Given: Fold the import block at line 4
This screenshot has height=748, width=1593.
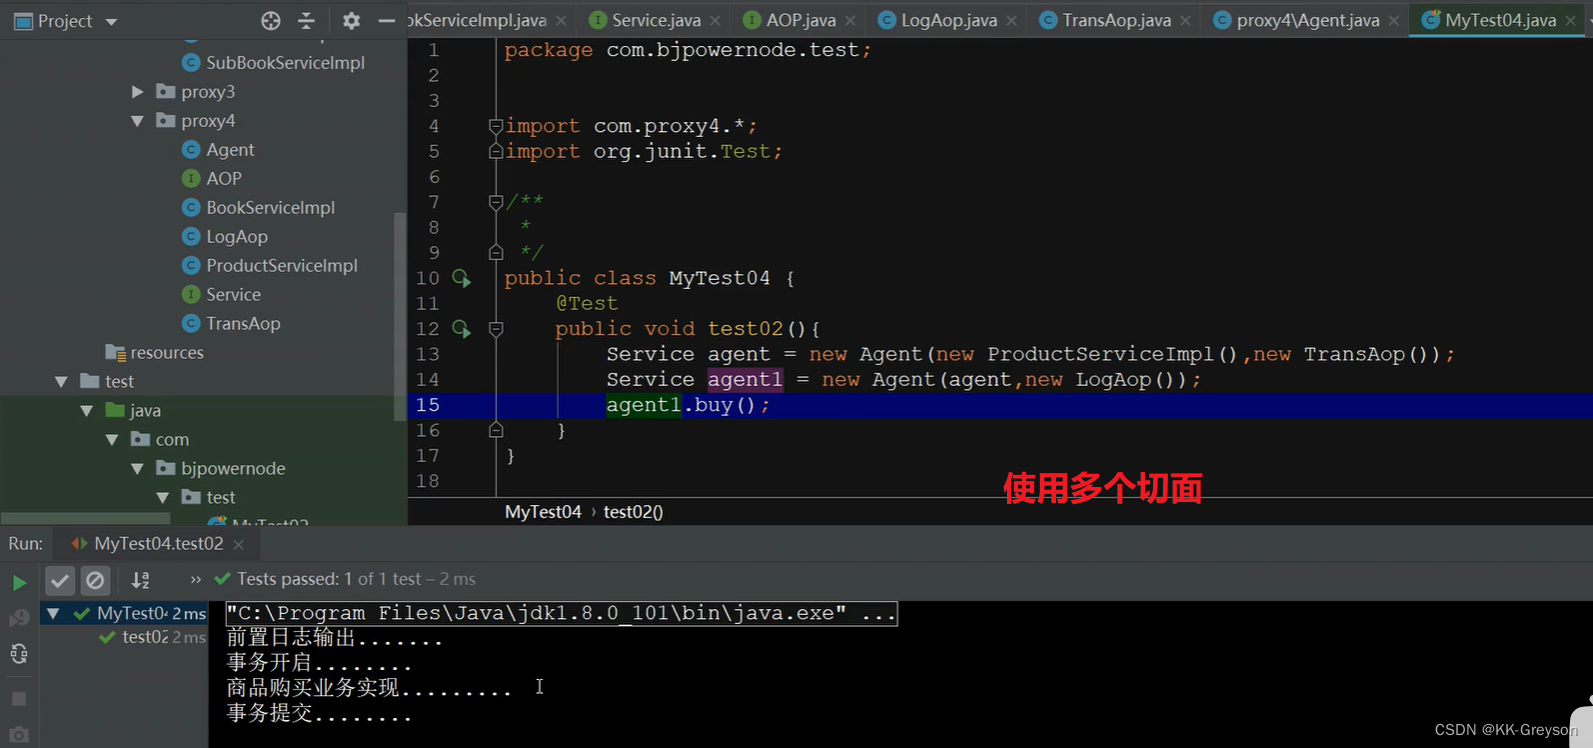Looking at the screenshot, I should click(495, 126).
